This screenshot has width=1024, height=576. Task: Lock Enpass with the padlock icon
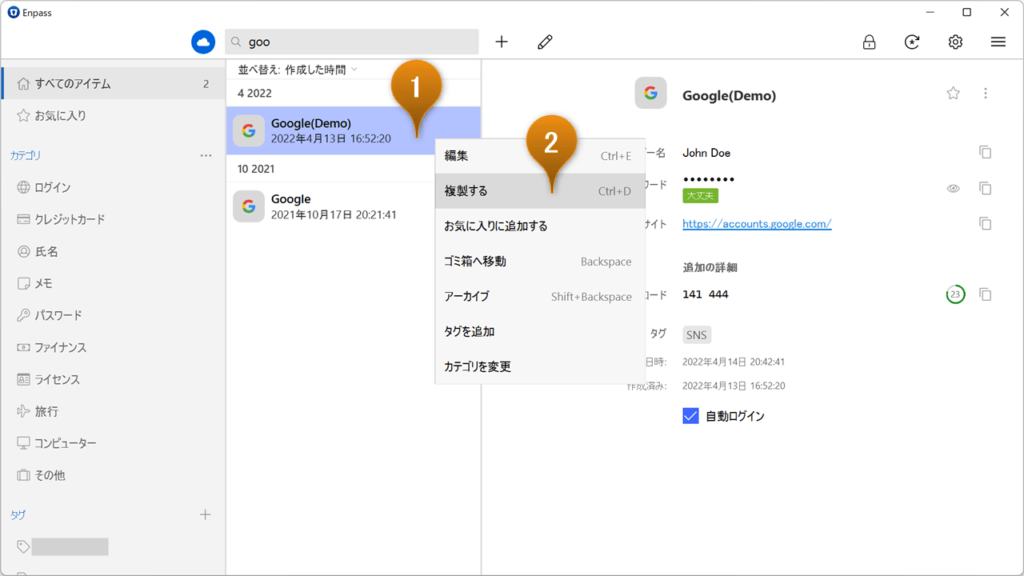(869, 42)
